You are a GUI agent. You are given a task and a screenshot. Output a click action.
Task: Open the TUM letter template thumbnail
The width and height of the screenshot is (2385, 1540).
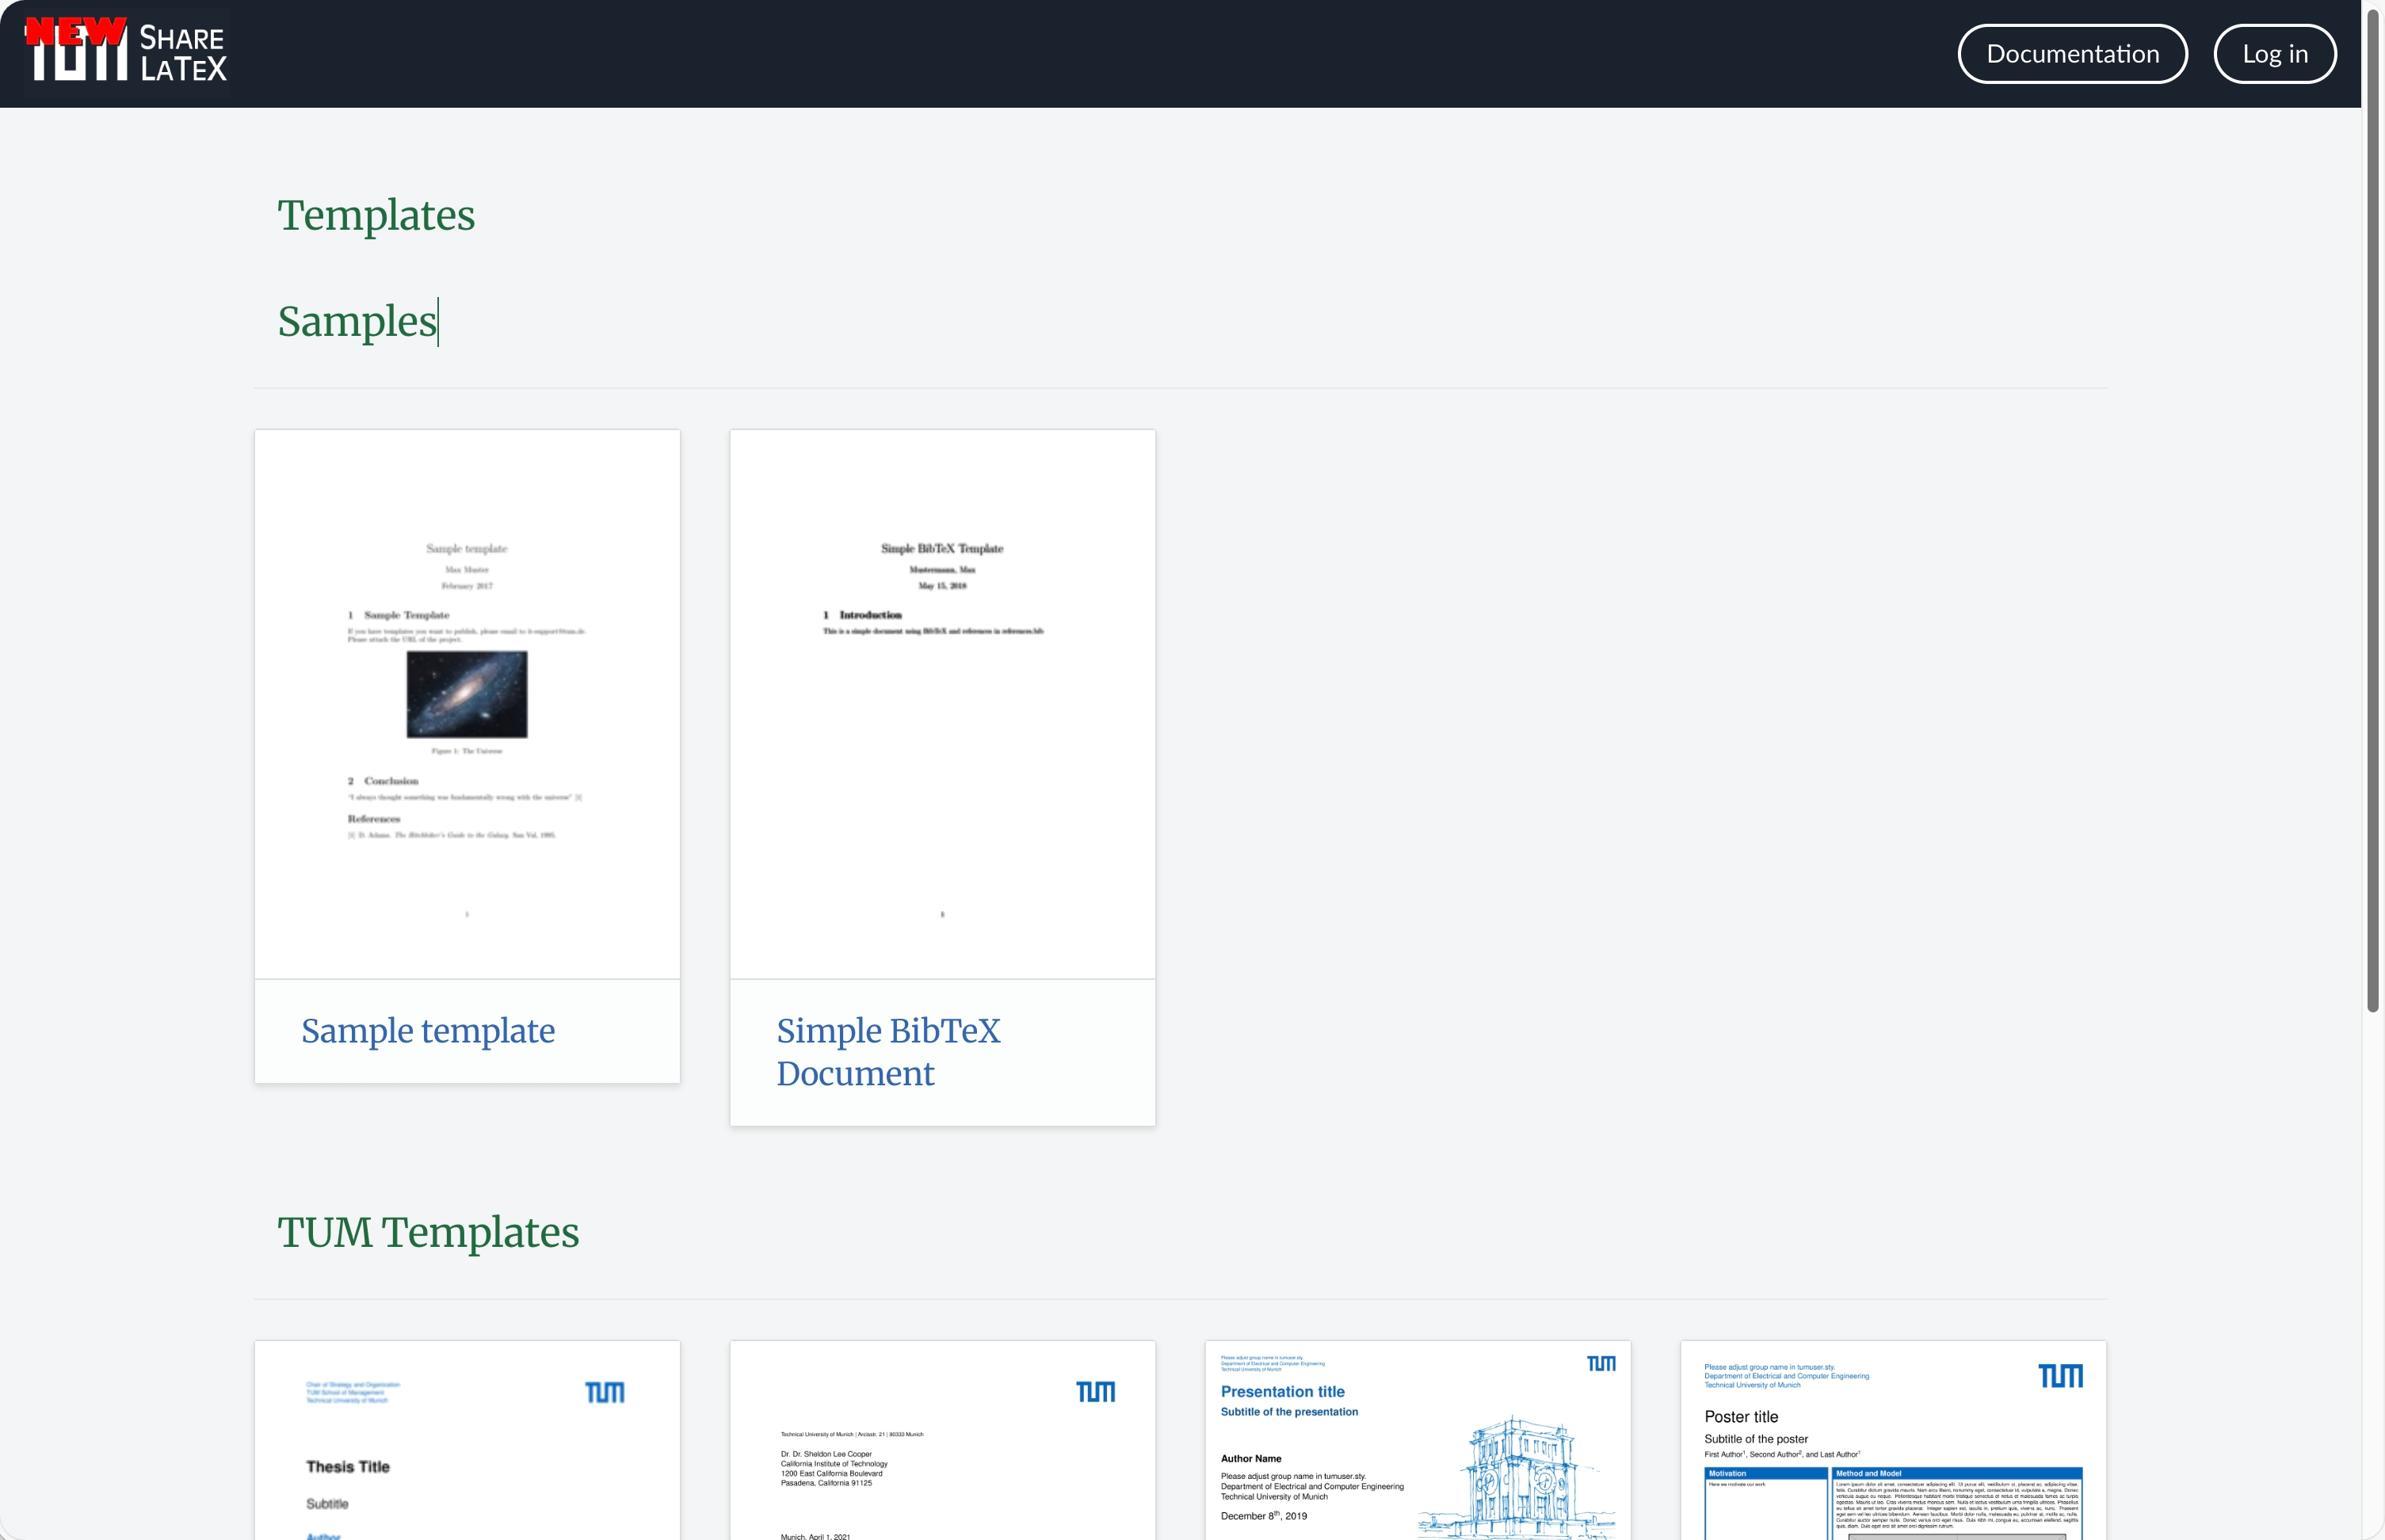(x=942, y=1440)
